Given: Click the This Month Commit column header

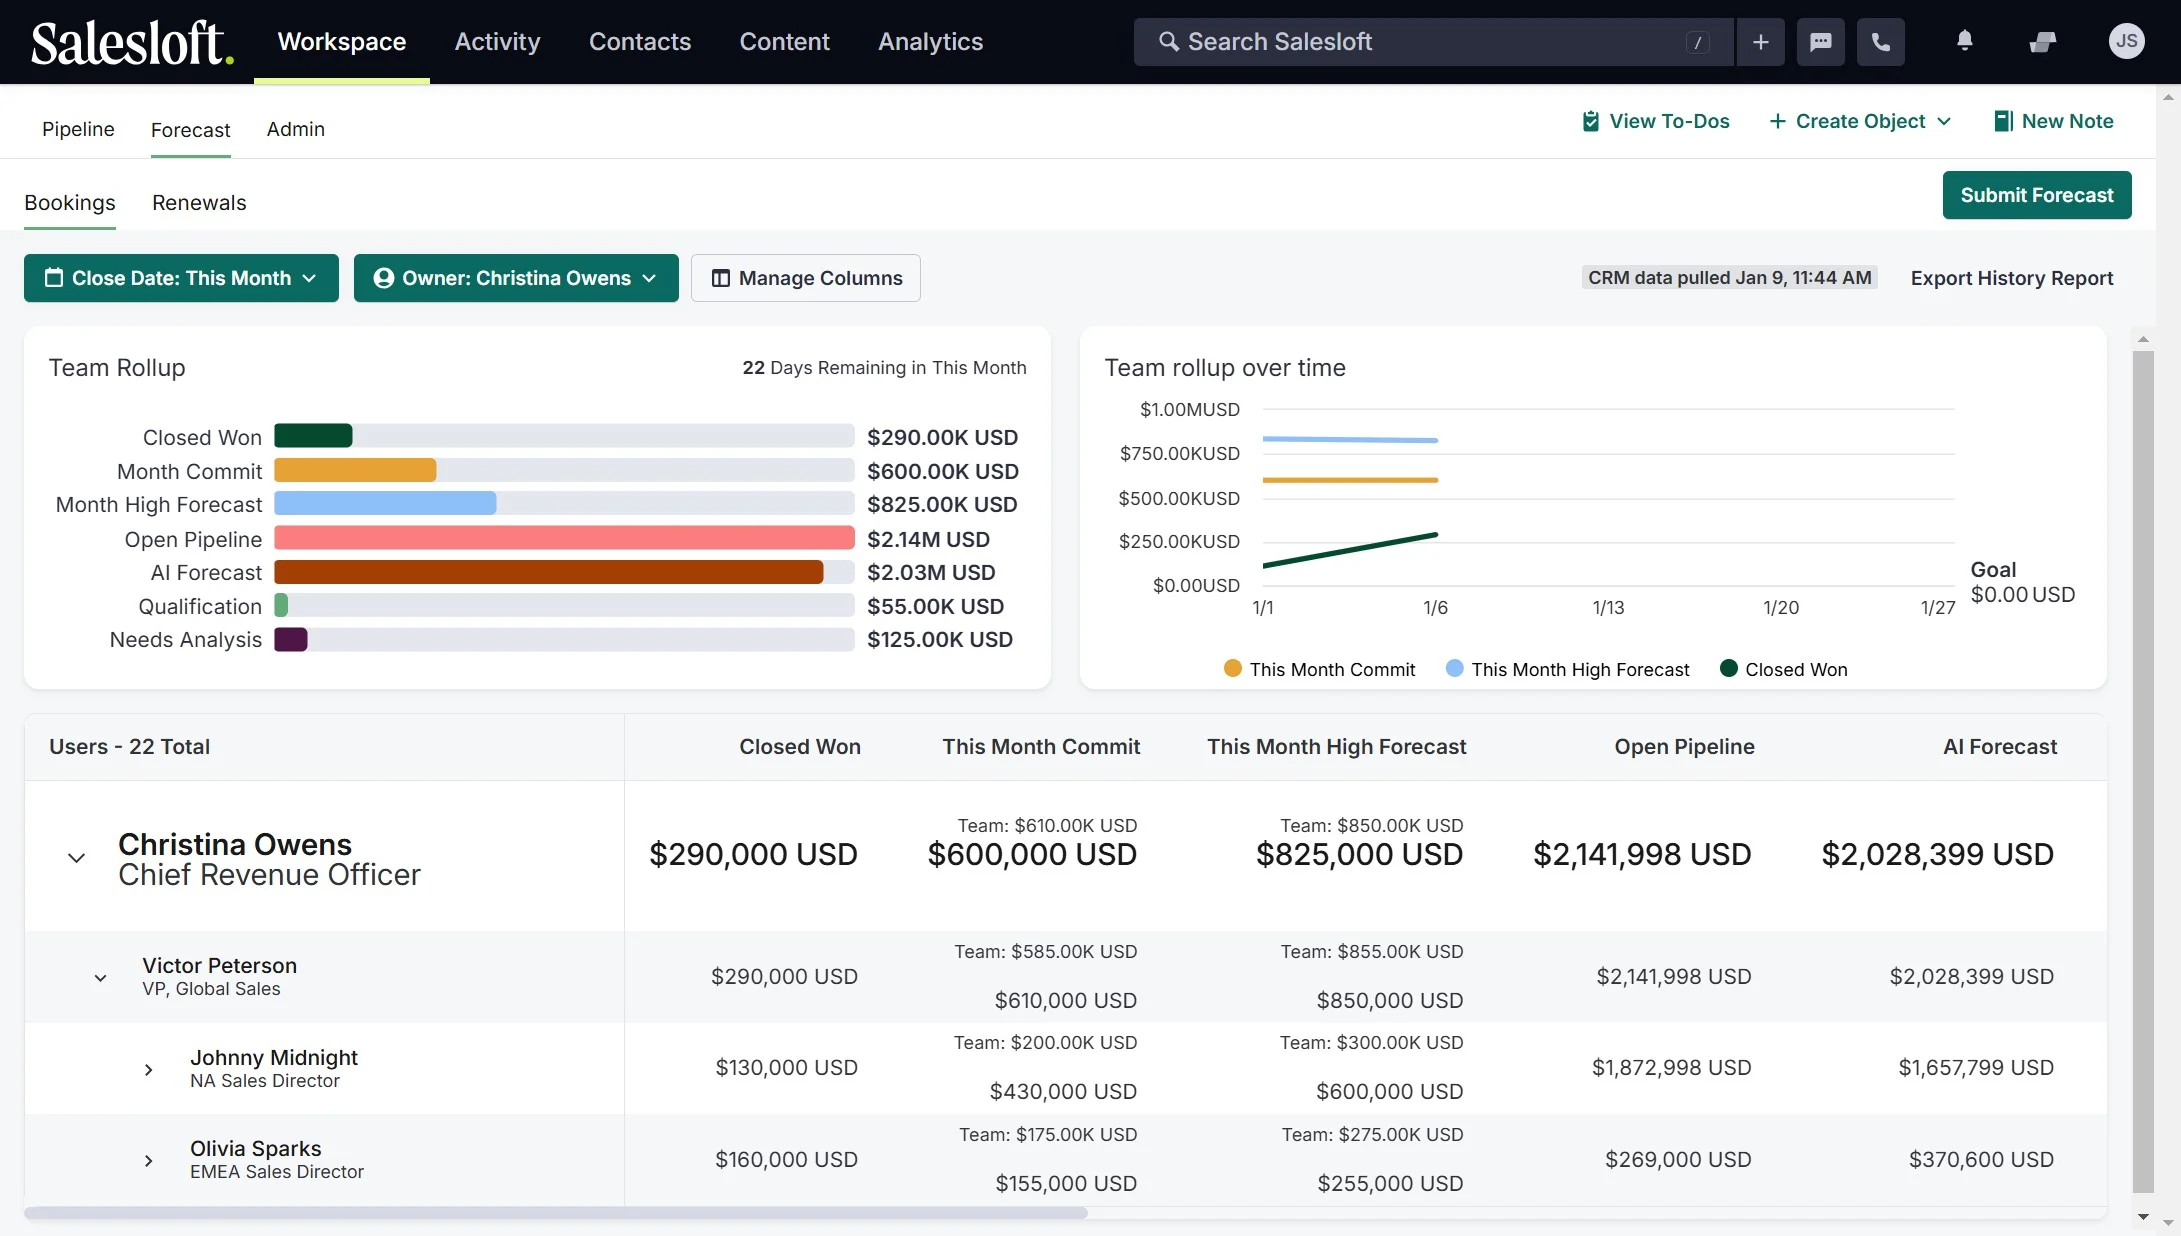Looking at the screenshot, I should click(x=1041, y=747).
